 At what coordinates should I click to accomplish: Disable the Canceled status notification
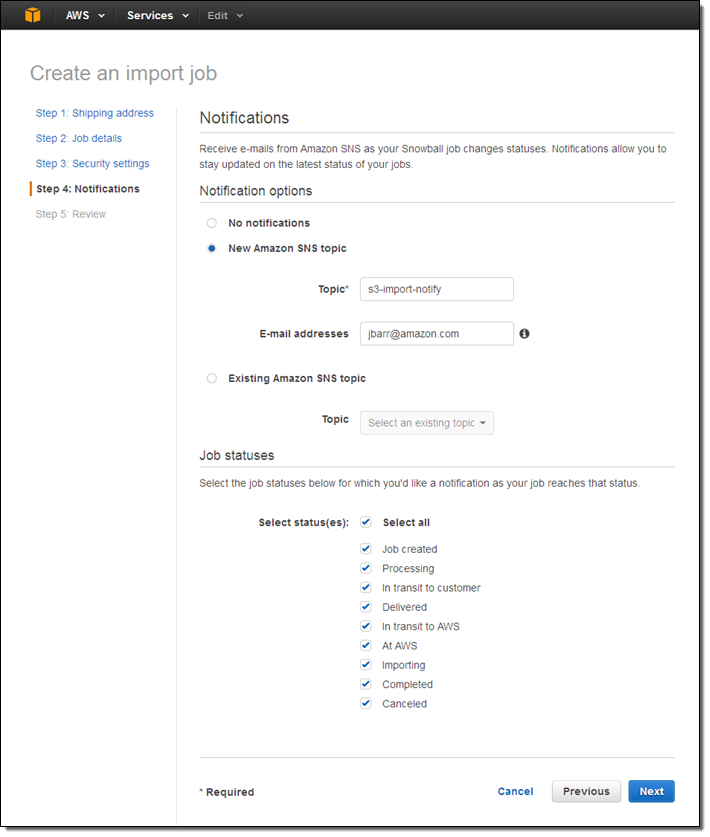point(366,704)
